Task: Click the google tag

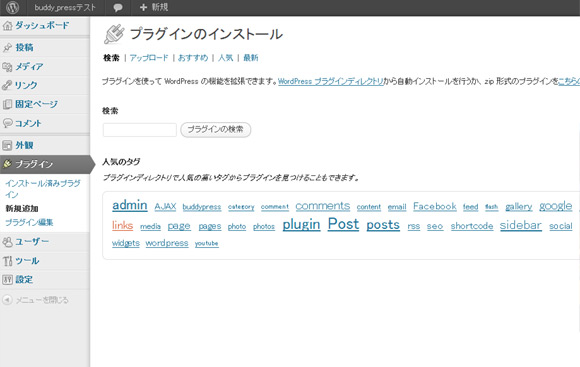Action: (x=556, y=206)
